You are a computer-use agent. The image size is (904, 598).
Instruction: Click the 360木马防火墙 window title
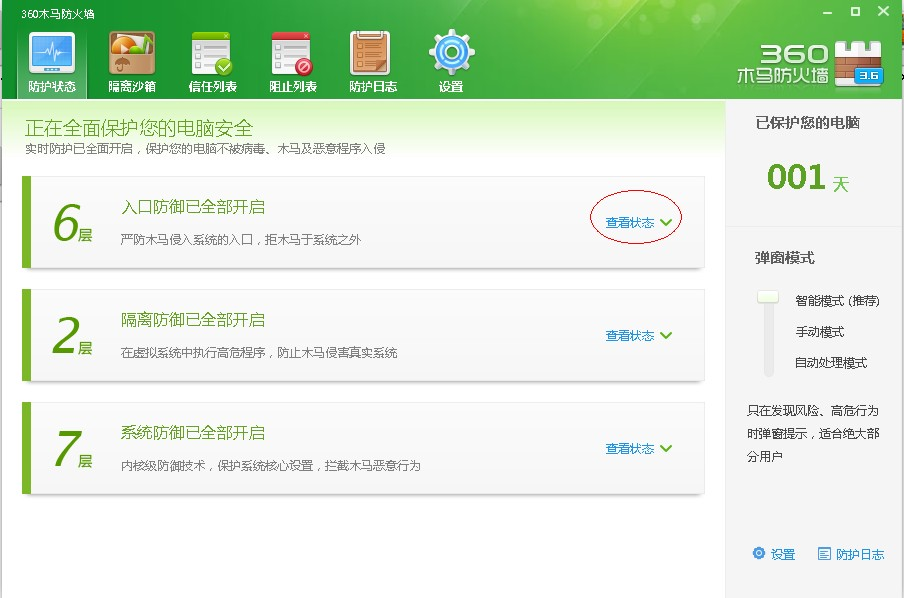point(58,14)
